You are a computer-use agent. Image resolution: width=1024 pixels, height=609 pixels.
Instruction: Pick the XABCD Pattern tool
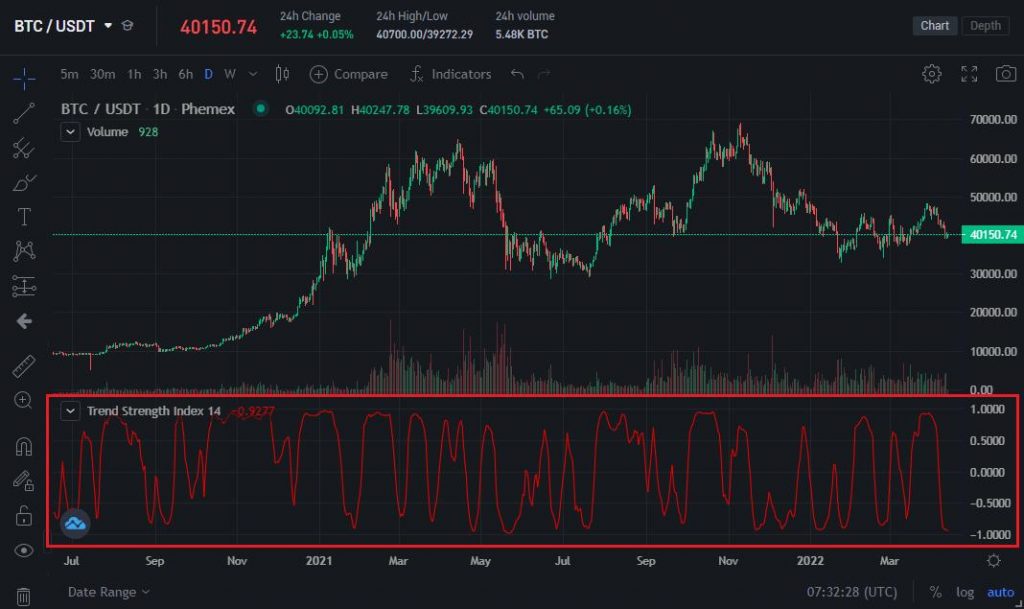(24, 251)
